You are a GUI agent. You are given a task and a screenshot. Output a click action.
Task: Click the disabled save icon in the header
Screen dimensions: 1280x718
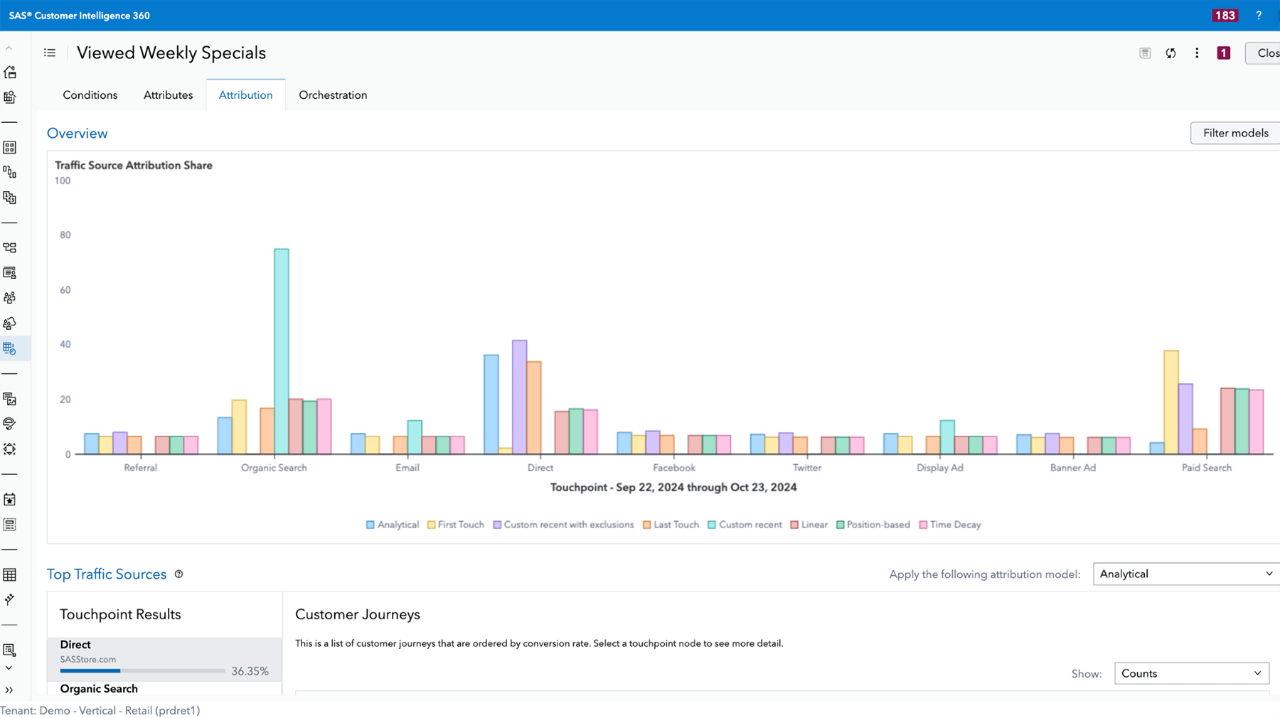(1145, 53)
